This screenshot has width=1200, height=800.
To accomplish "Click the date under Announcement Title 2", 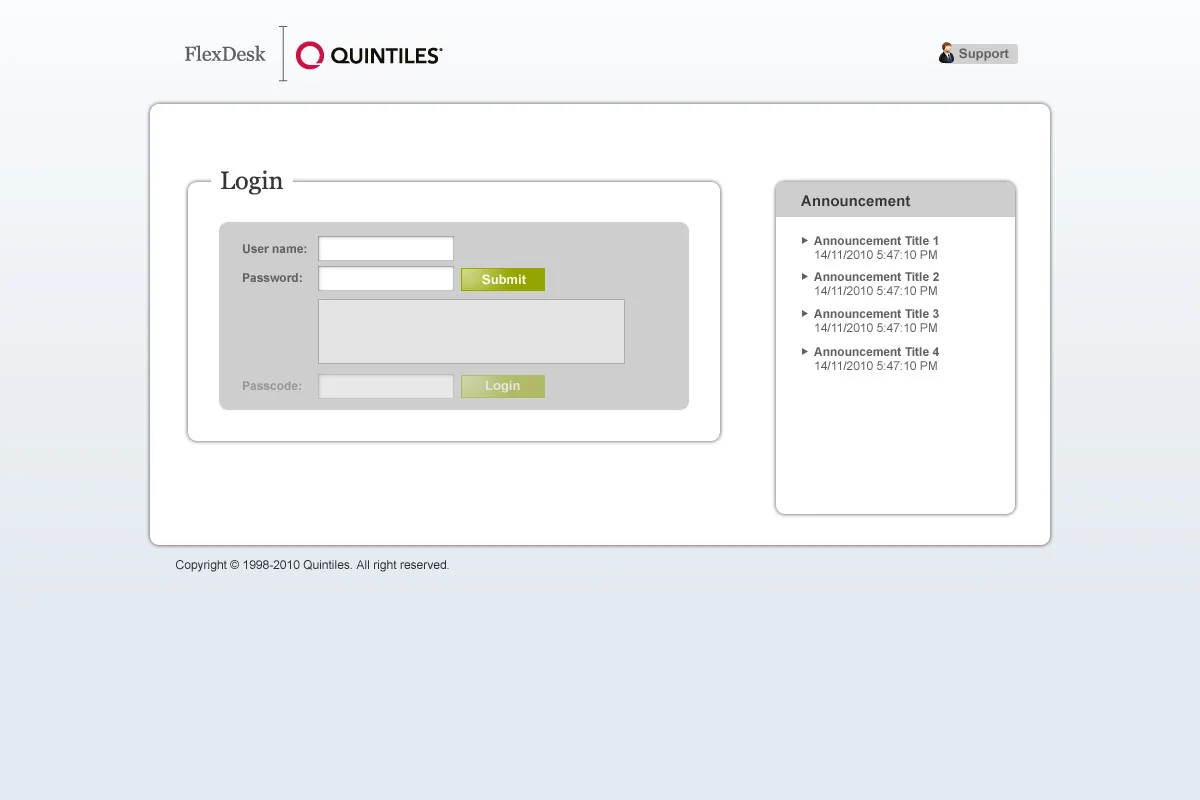I will pos(875,291).
